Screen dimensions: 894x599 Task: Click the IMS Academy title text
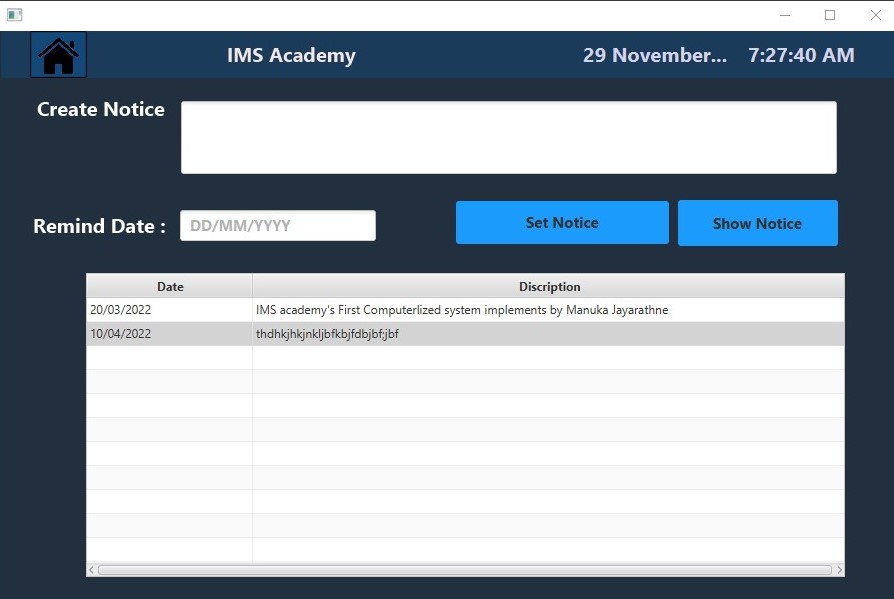click(x=291, y=55)
